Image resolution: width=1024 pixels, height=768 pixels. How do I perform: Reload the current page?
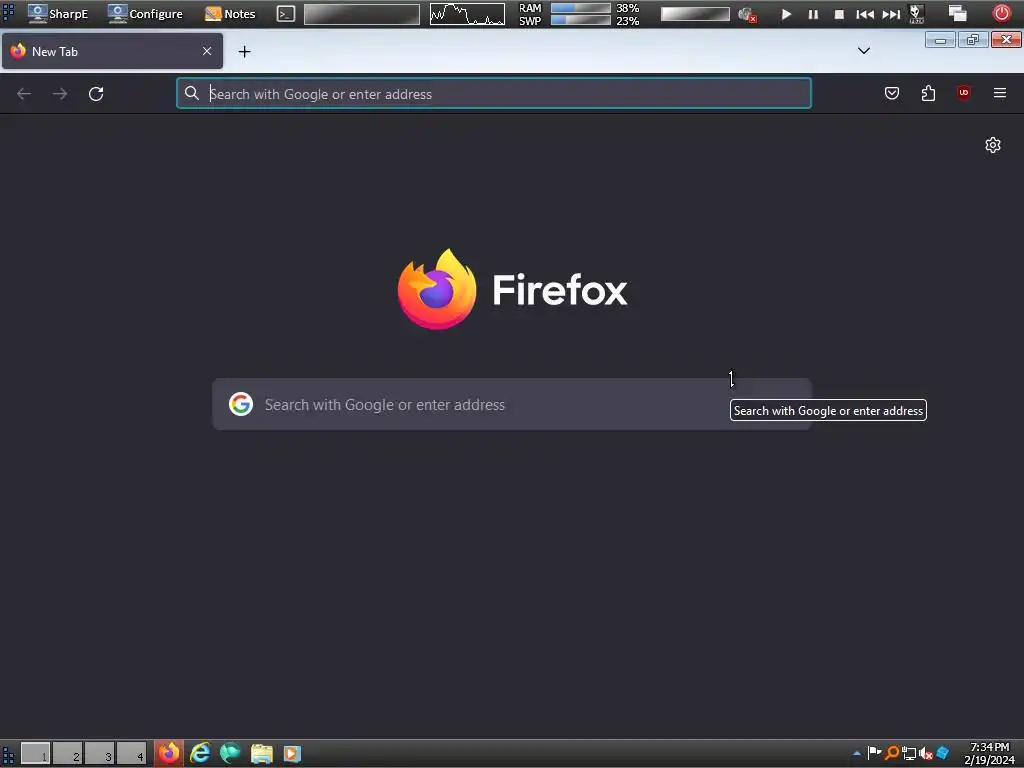click(x=96, y=93)
